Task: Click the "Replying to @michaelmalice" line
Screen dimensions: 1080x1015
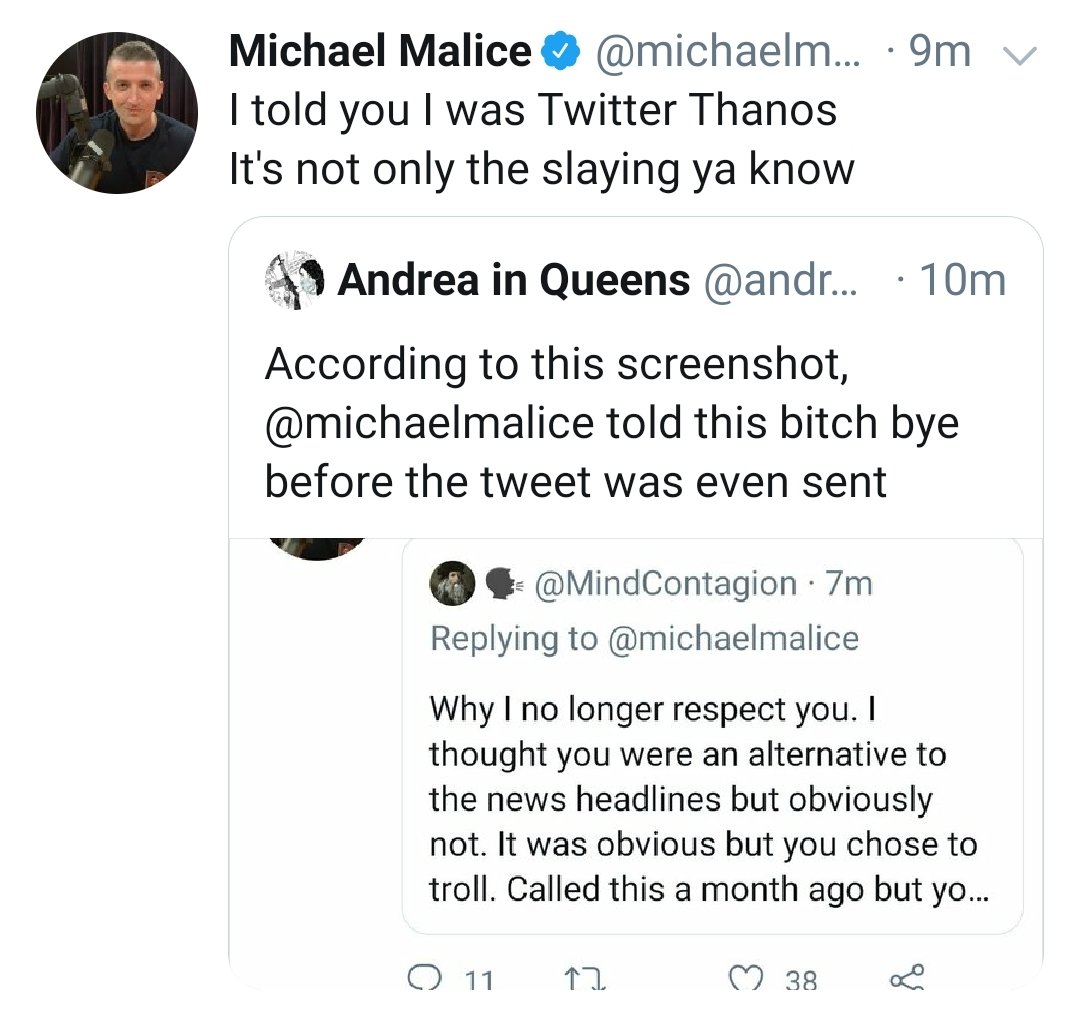Action: click(x=644, y=639)
